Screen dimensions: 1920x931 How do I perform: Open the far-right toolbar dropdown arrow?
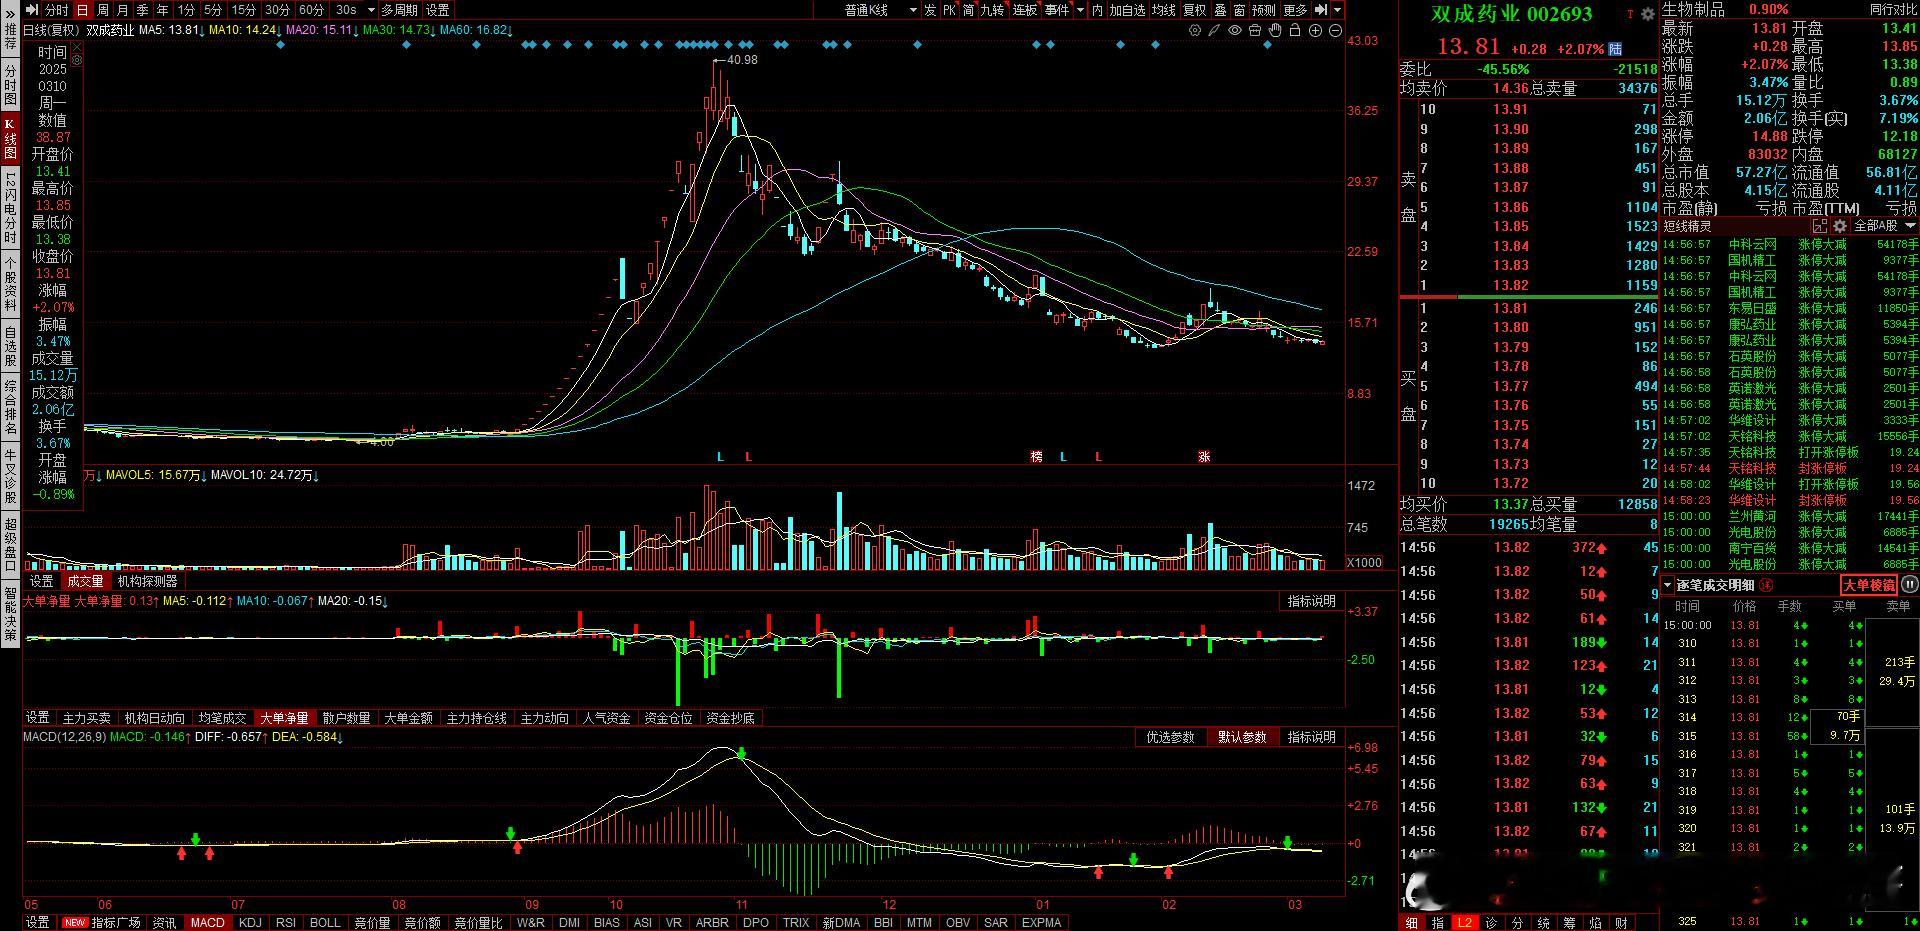point(1338,10)
